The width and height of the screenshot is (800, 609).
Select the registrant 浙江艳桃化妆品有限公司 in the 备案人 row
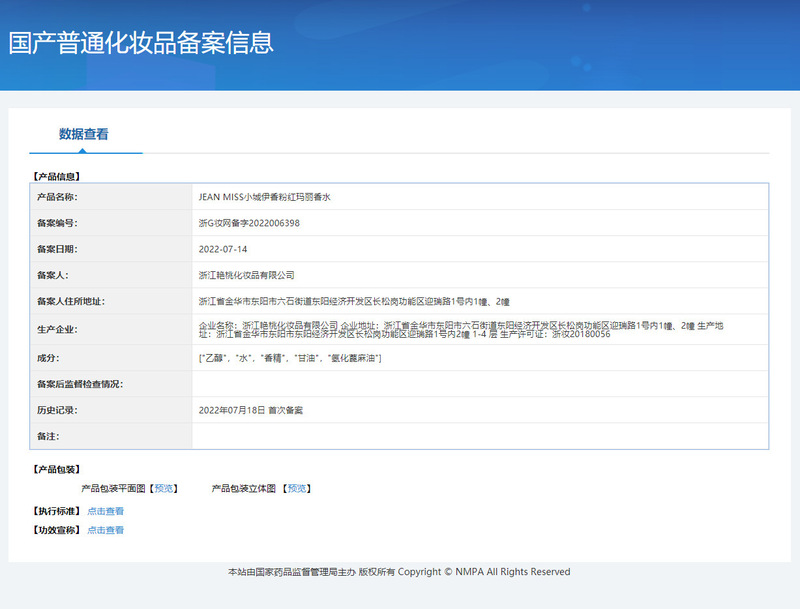[246, 275]
